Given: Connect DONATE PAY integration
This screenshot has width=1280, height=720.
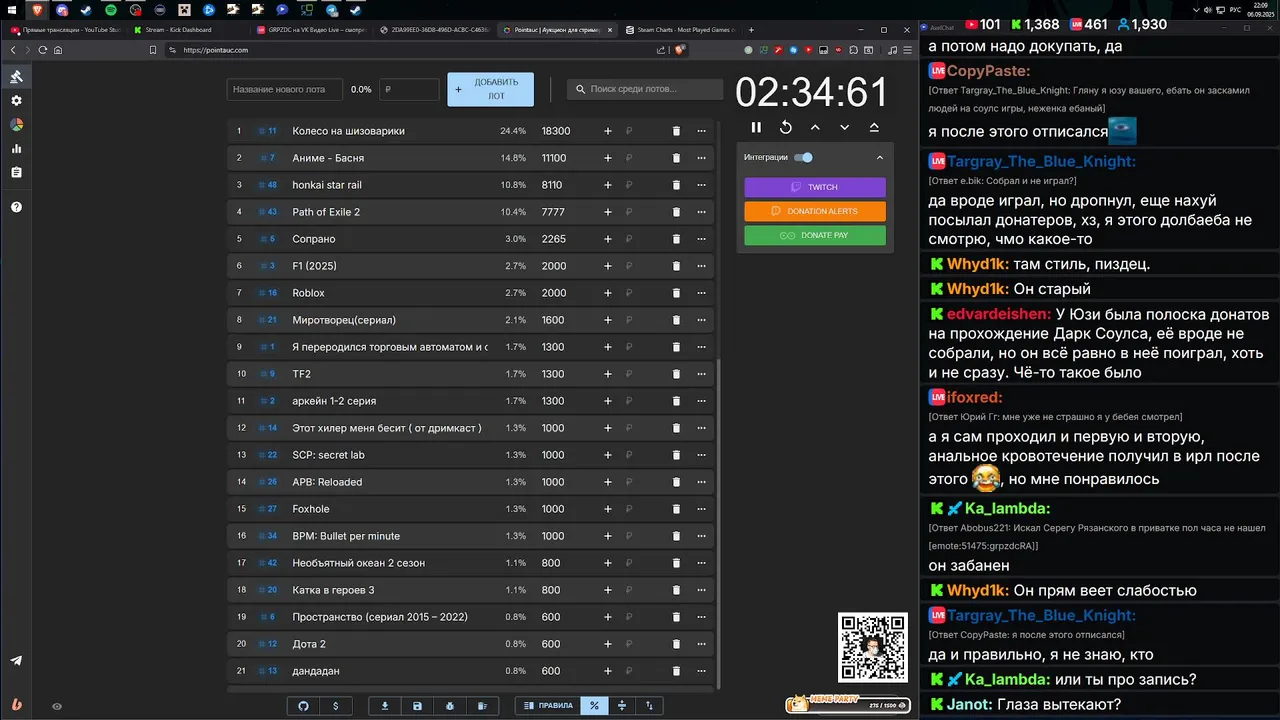Looking at the screenshot, I should tap(815, 235).
